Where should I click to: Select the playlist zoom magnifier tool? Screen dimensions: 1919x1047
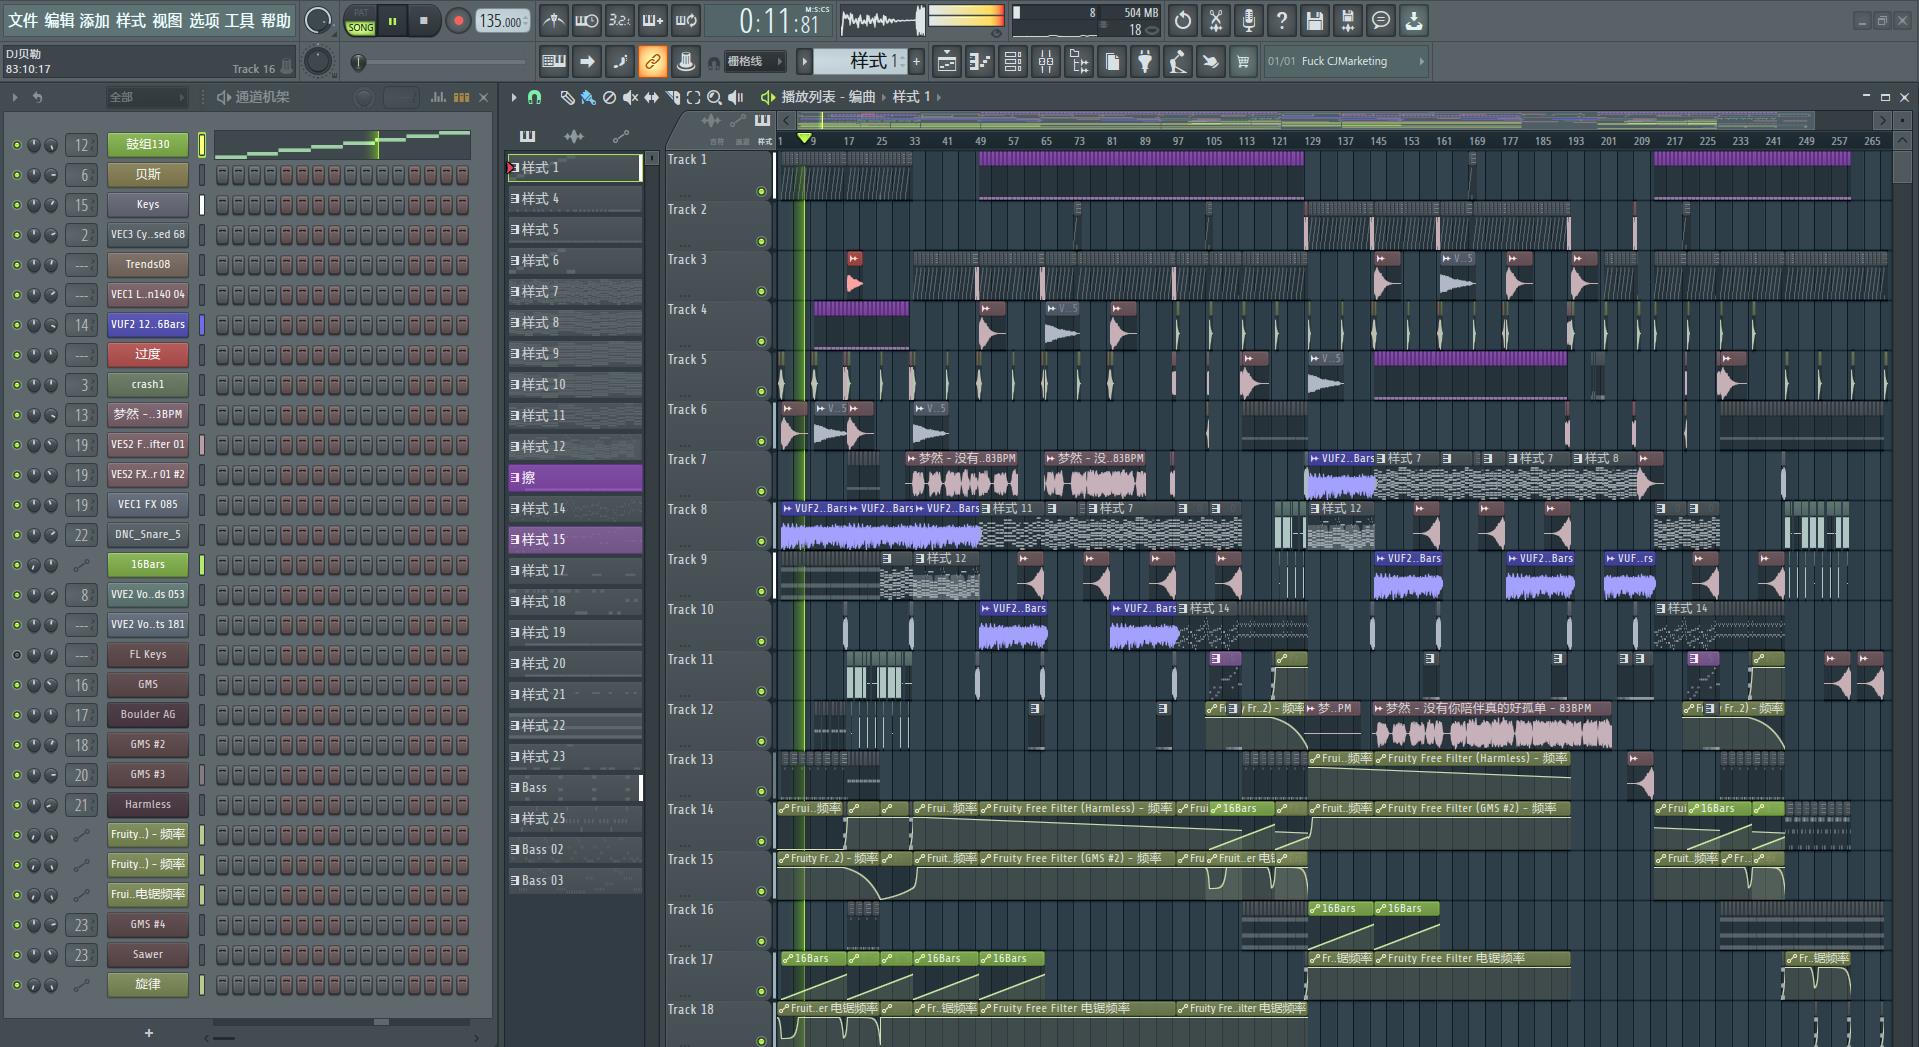[714, 97]
